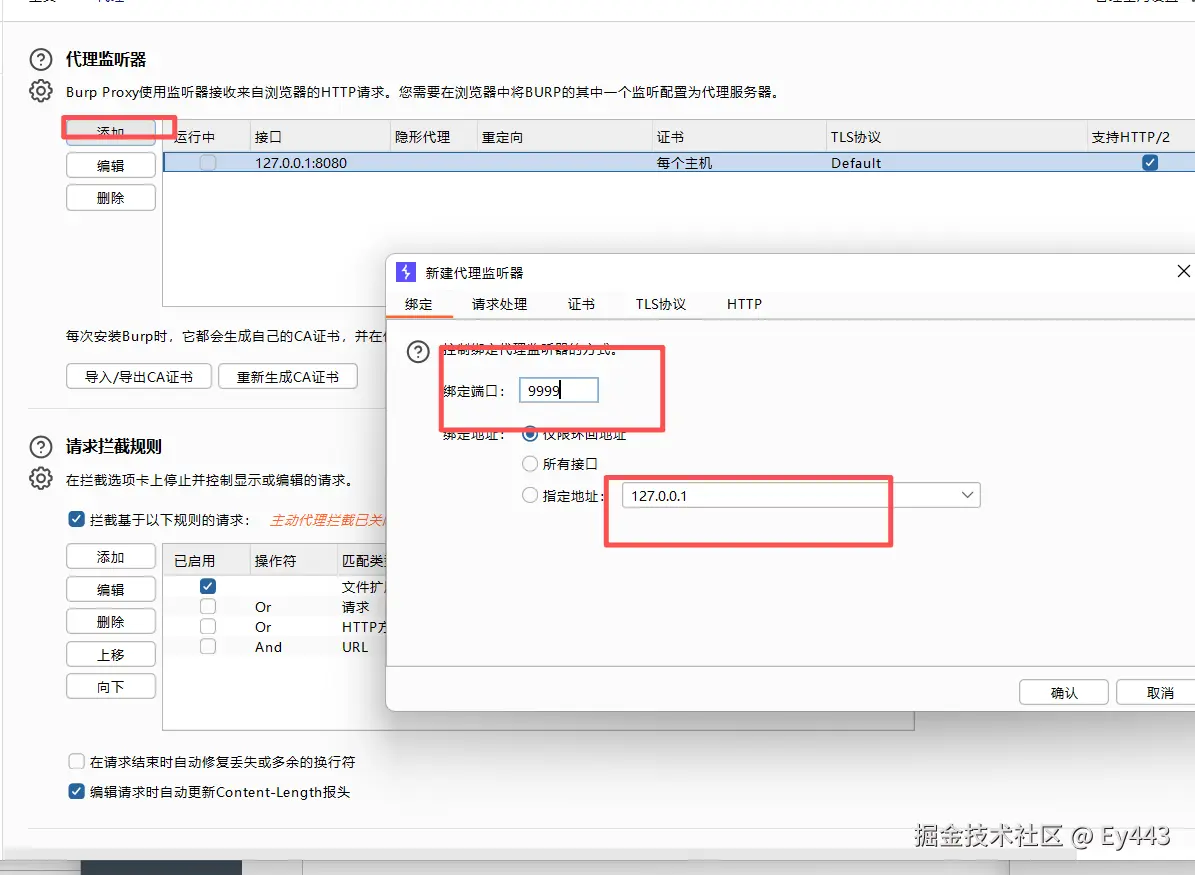The width and height of the screenshot is (1195, 875).
Task: Click the TLS协议 column header in listener table
Action: (956, 137)
